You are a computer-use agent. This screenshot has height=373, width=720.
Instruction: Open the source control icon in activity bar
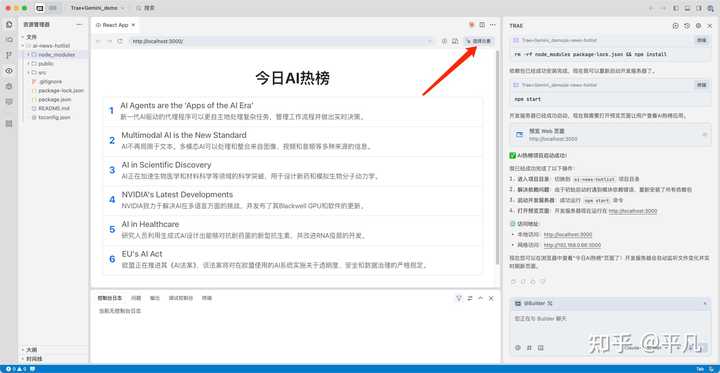[9, 55]
